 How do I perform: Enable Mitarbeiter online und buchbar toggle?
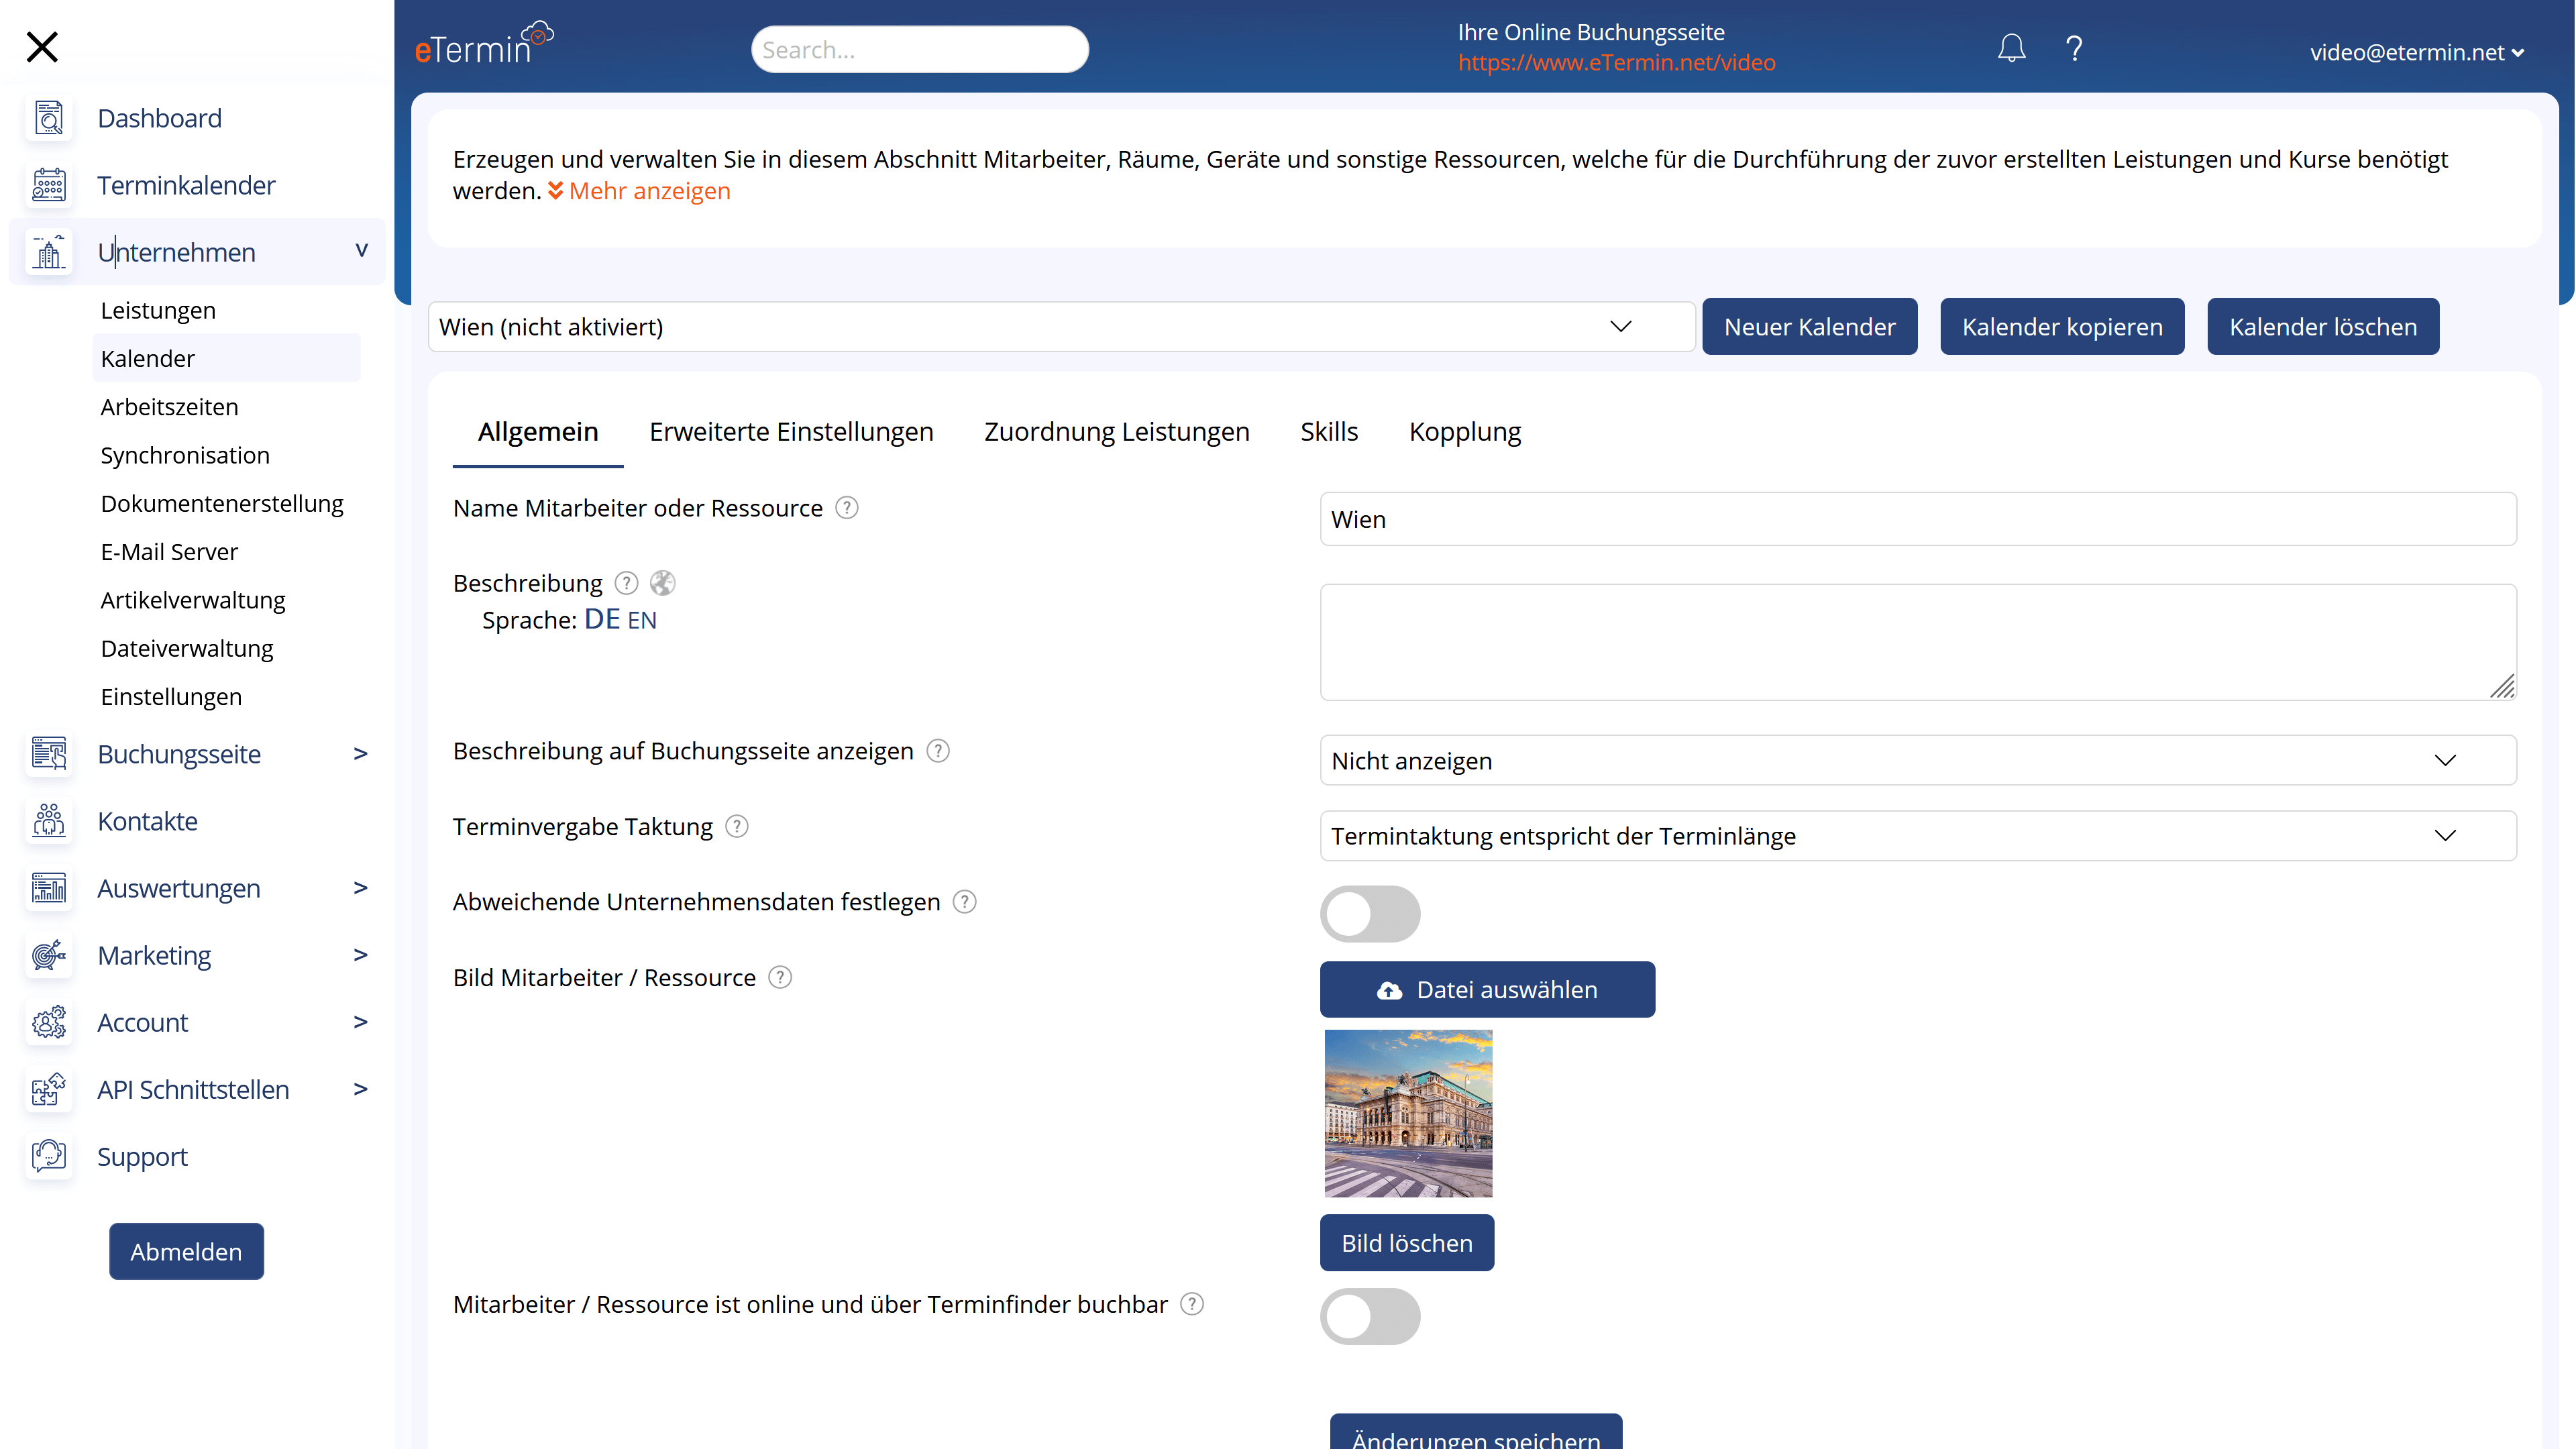pyautogui.click(x=1371, y=1316)
